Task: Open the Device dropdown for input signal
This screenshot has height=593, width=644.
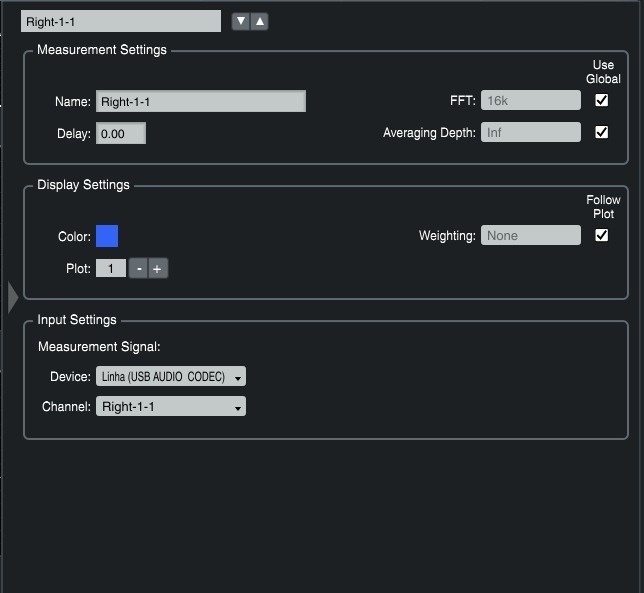Action: click(170, 376)
